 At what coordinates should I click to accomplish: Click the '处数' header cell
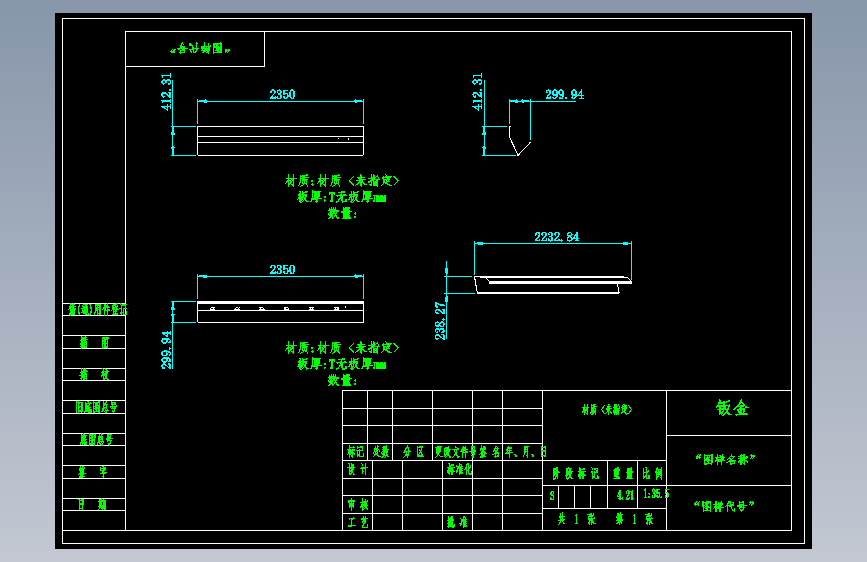(380, 452)
